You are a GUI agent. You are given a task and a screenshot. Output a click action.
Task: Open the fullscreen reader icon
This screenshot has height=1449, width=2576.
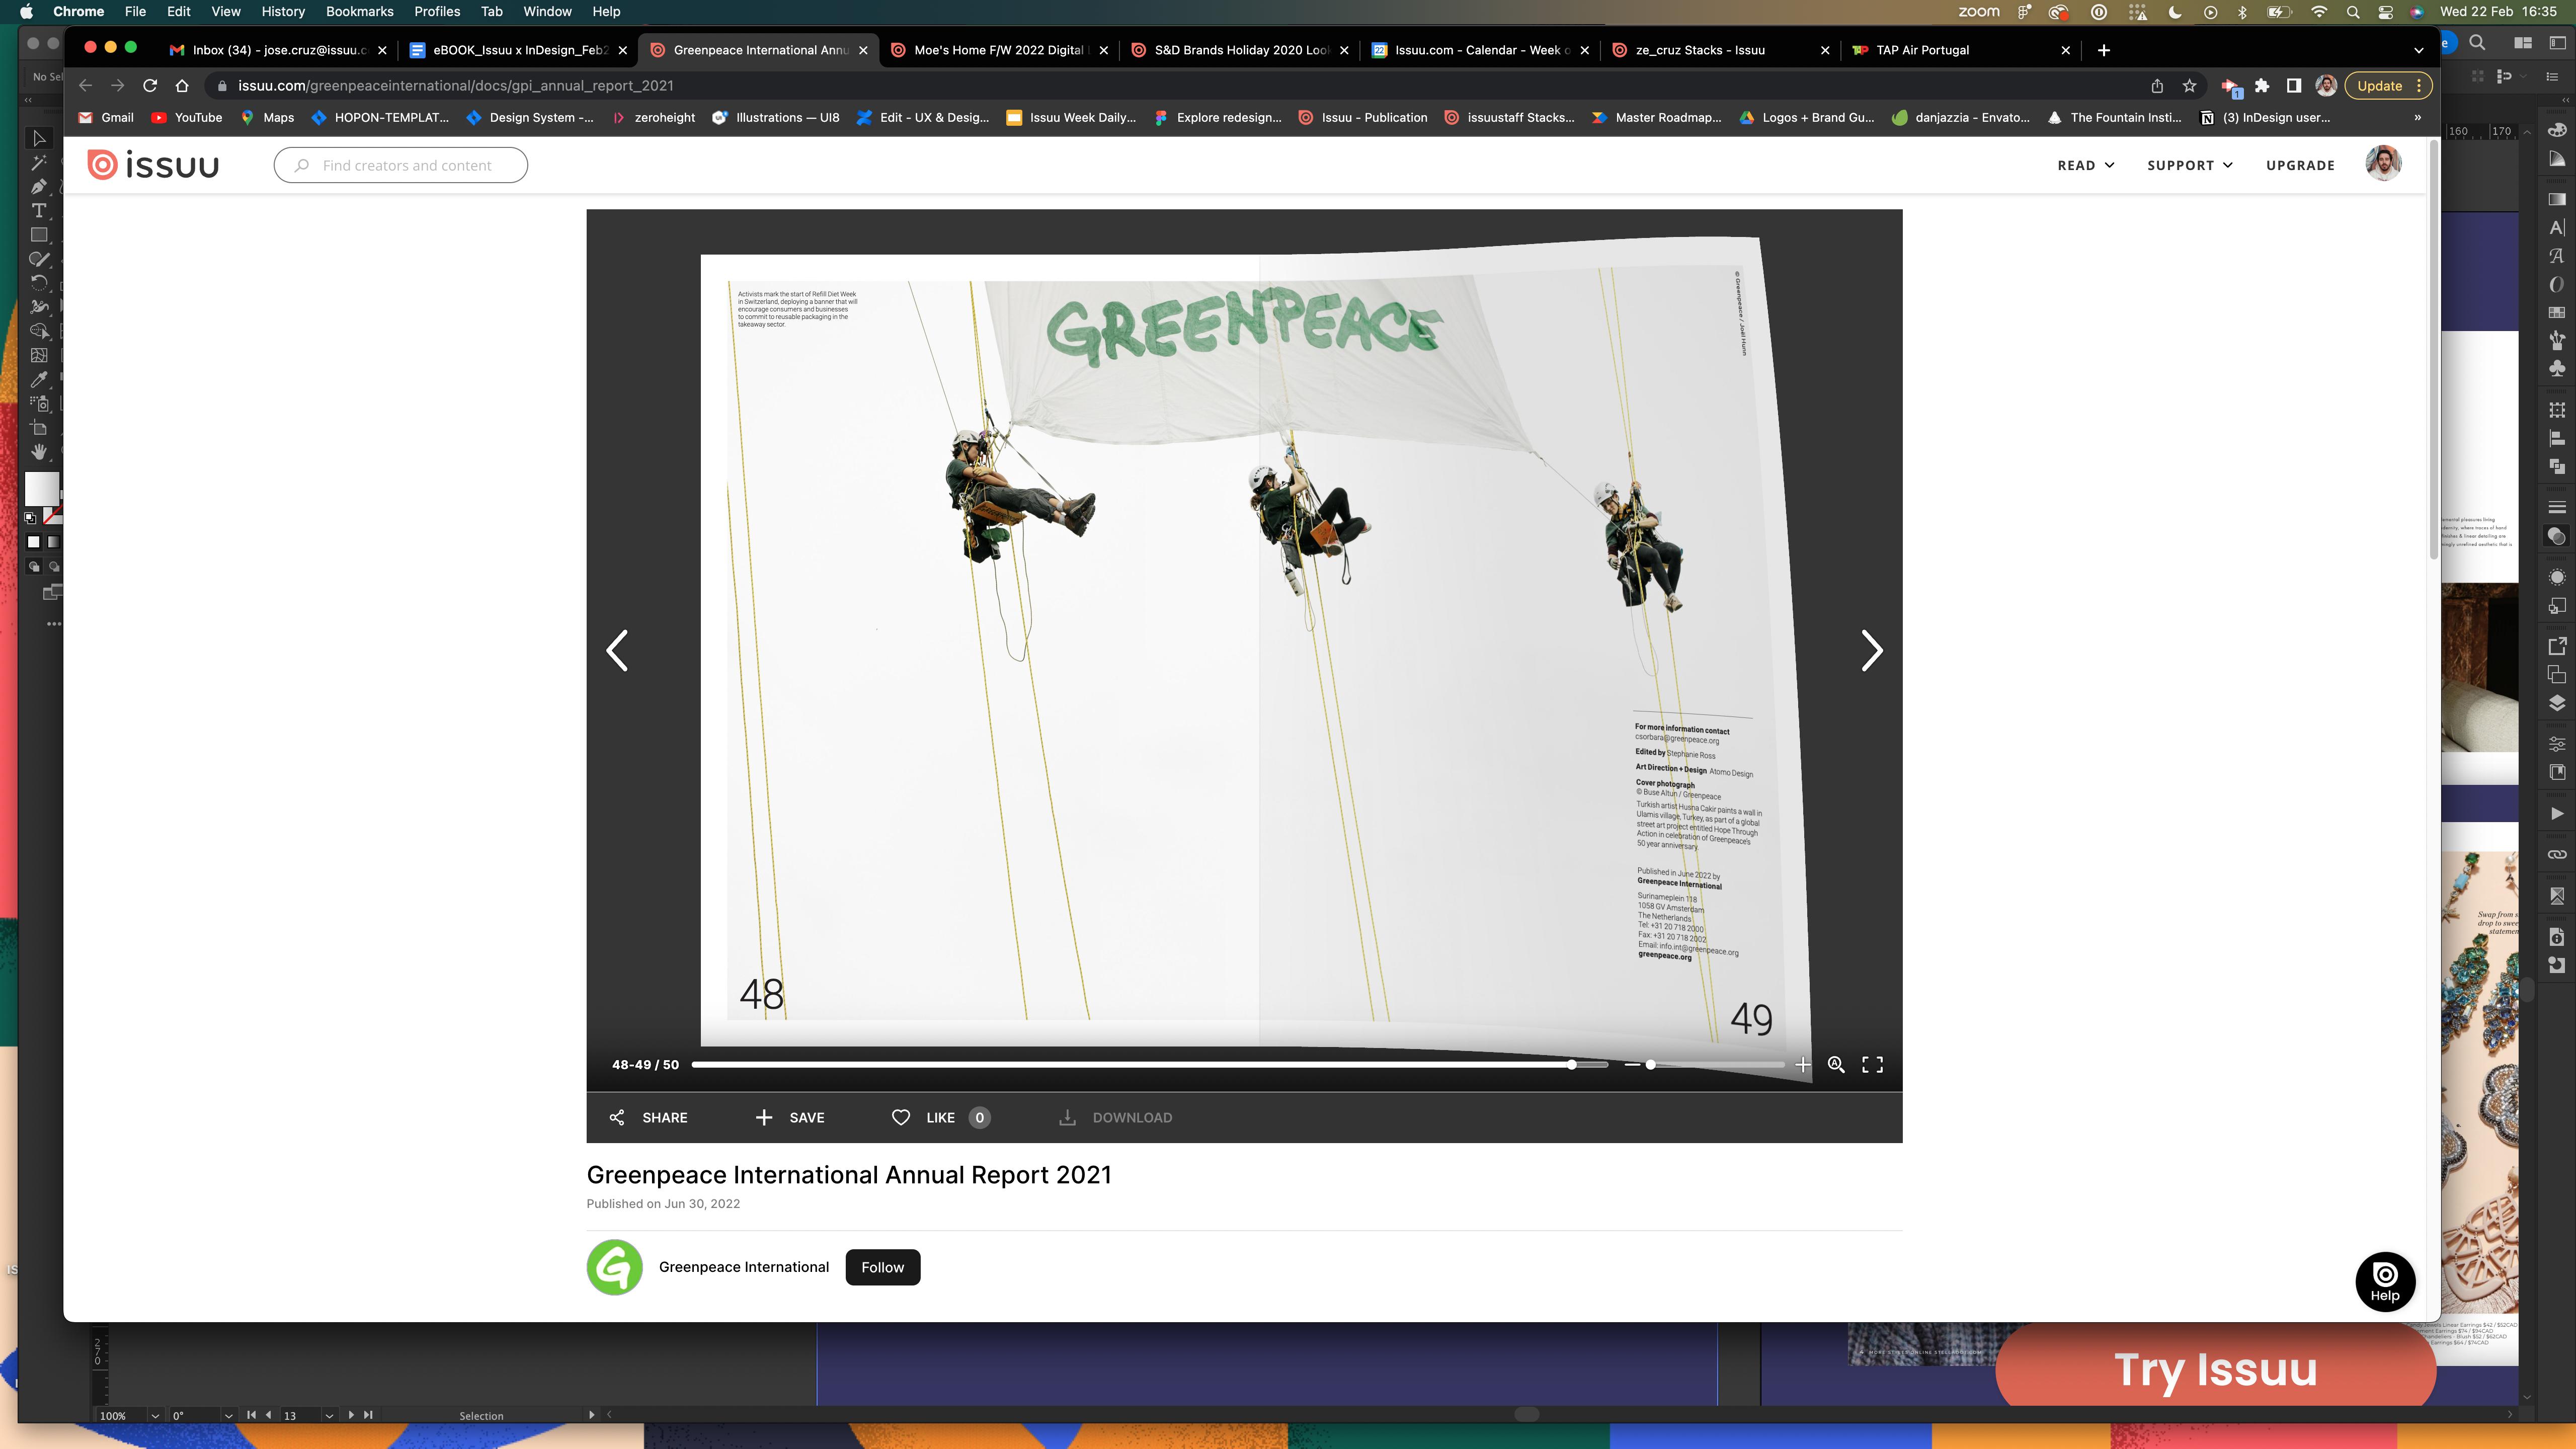(1872, 1065)
